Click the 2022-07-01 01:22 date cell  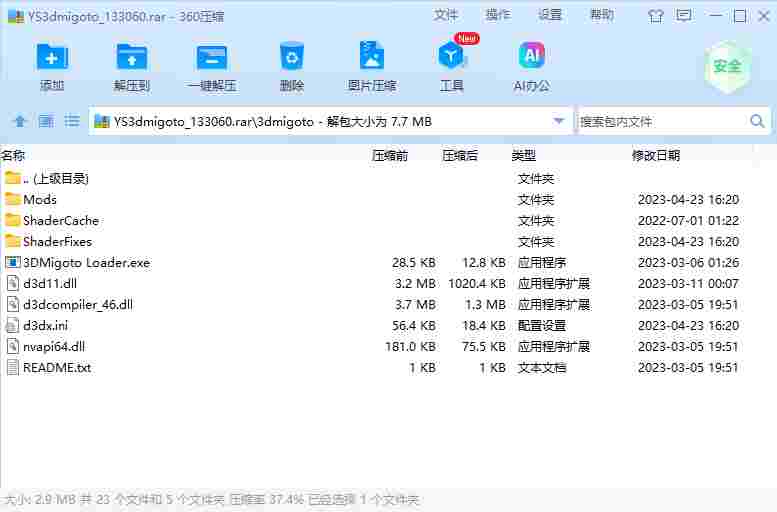pos(688,221)
